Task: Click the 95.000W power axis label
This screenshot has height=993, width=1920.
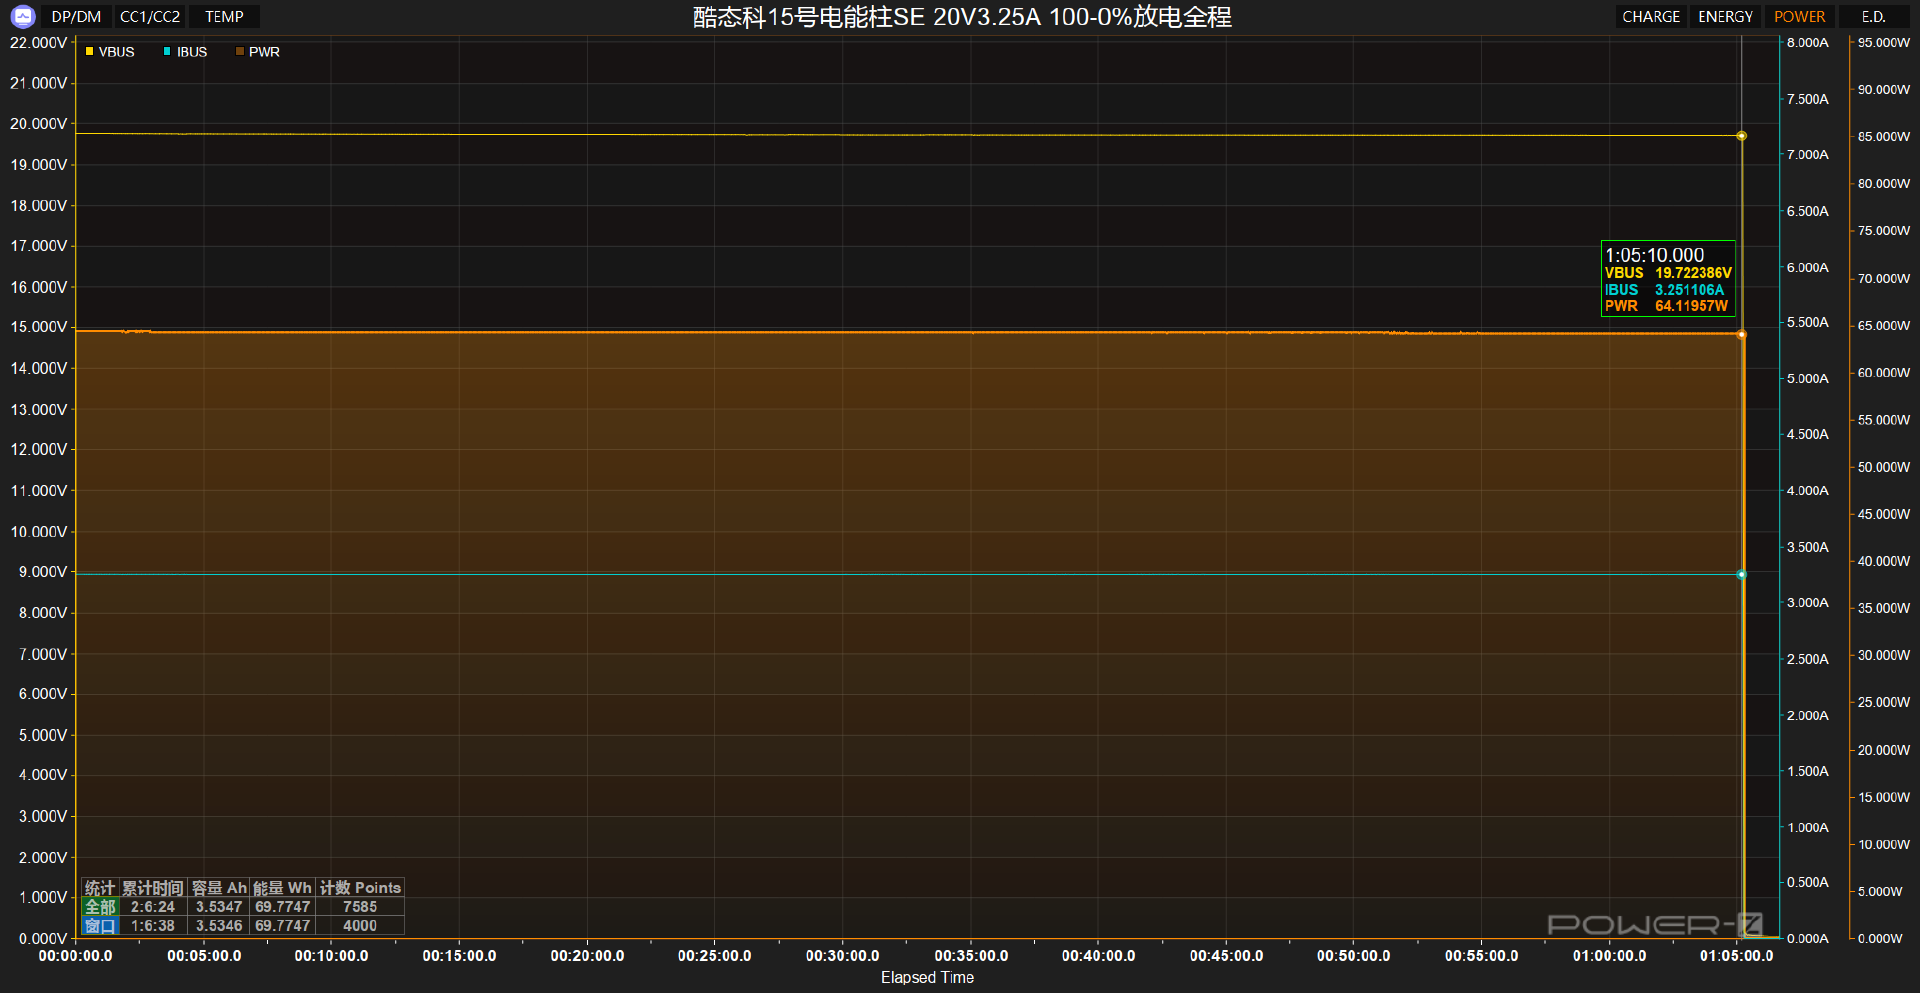Action: (x=1884, y=43)
